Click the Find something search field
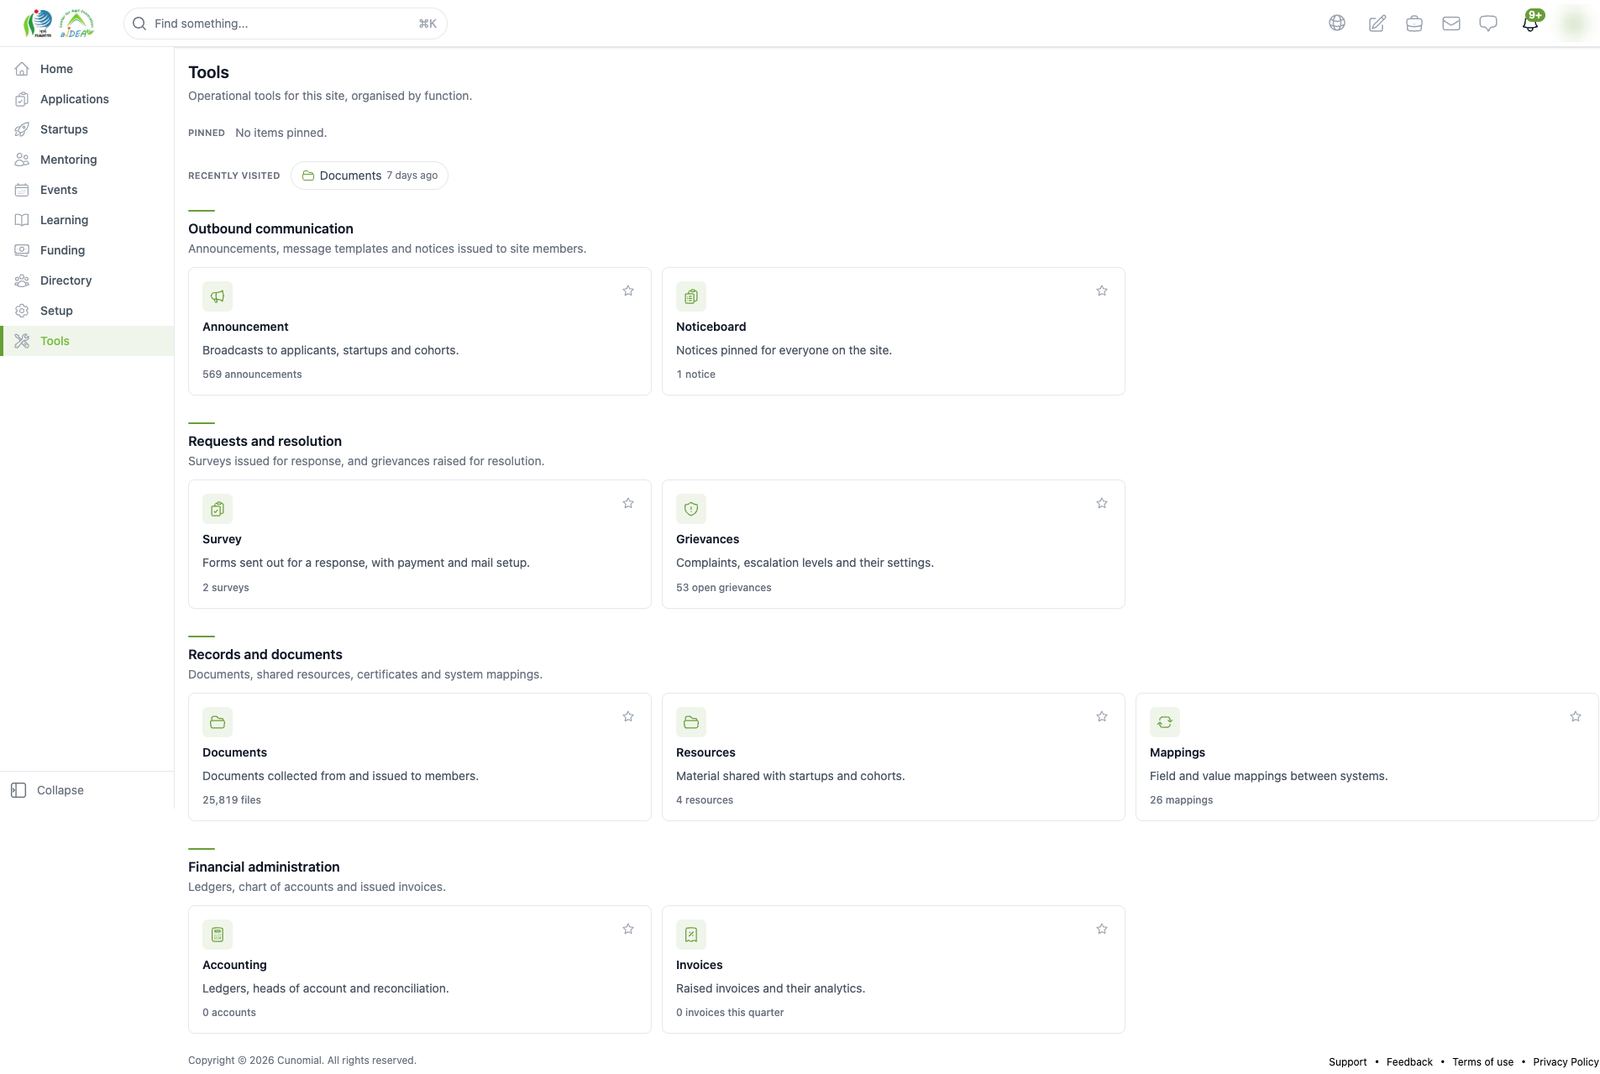 tap(285, 23)
